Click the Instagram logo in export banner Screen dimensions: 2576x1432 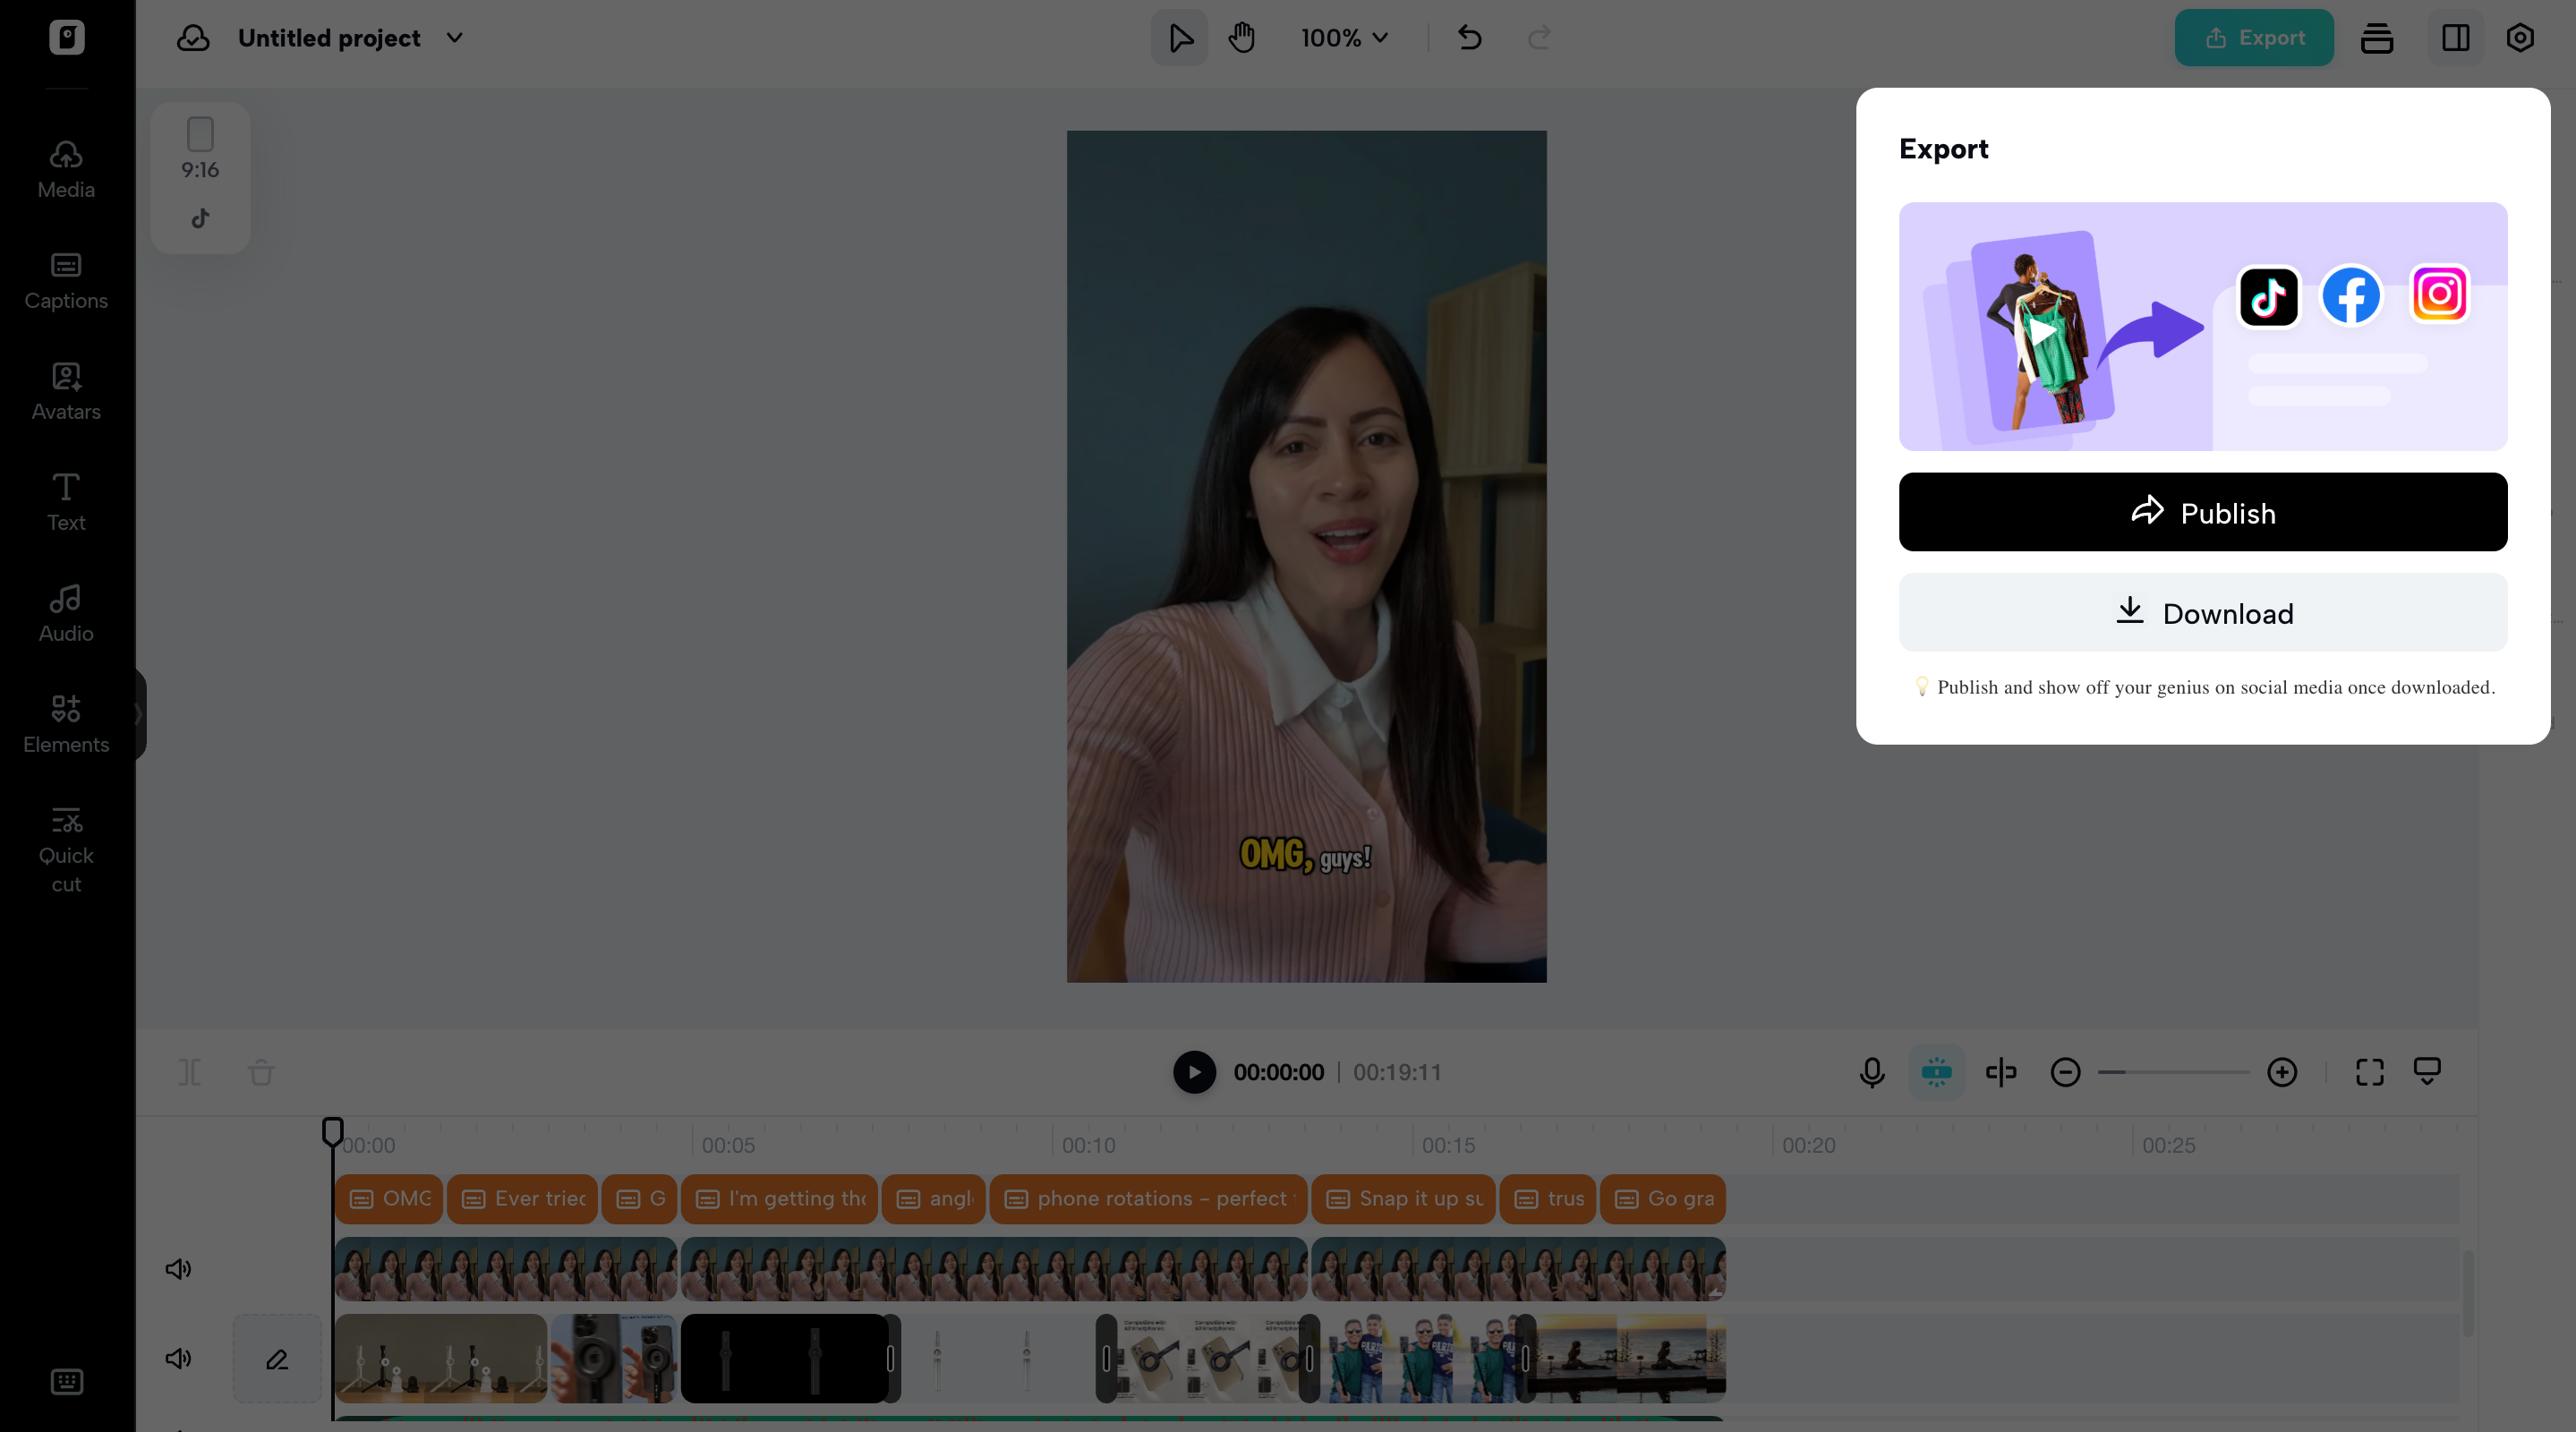click(2439, 294)
